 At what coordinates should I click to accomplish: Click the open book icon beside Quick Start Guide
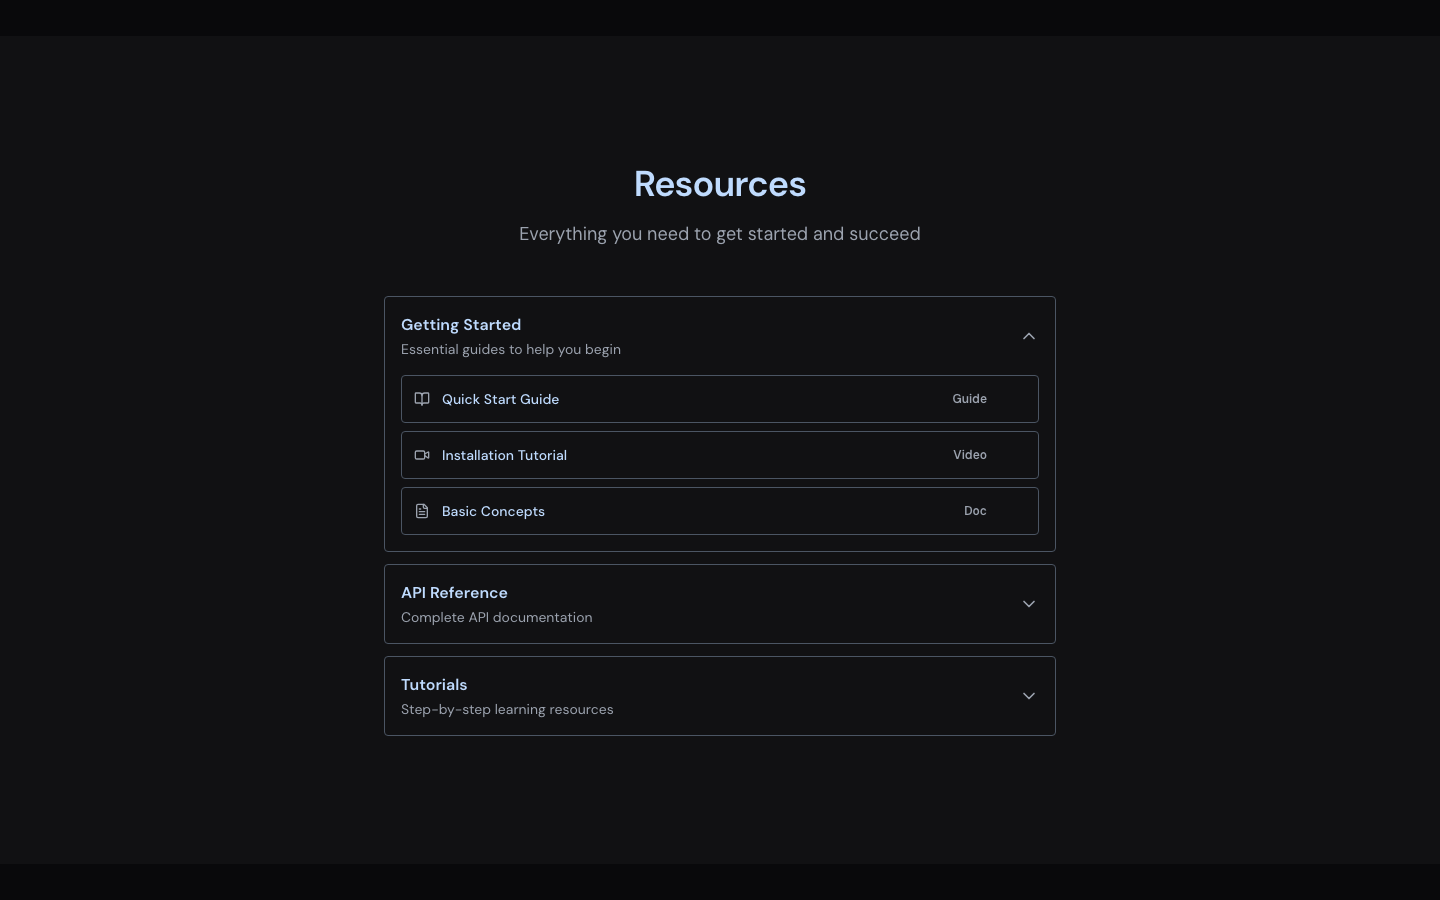(x=422, y=399)
